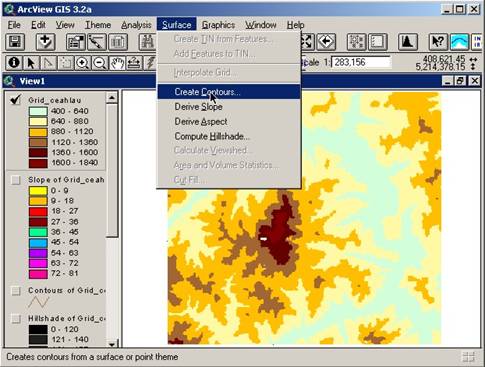The width and height of the screenshot is (485, 367).
Task: Enable the Slope of Grid_ceah theme checkbox
Action: coord(16,180)
